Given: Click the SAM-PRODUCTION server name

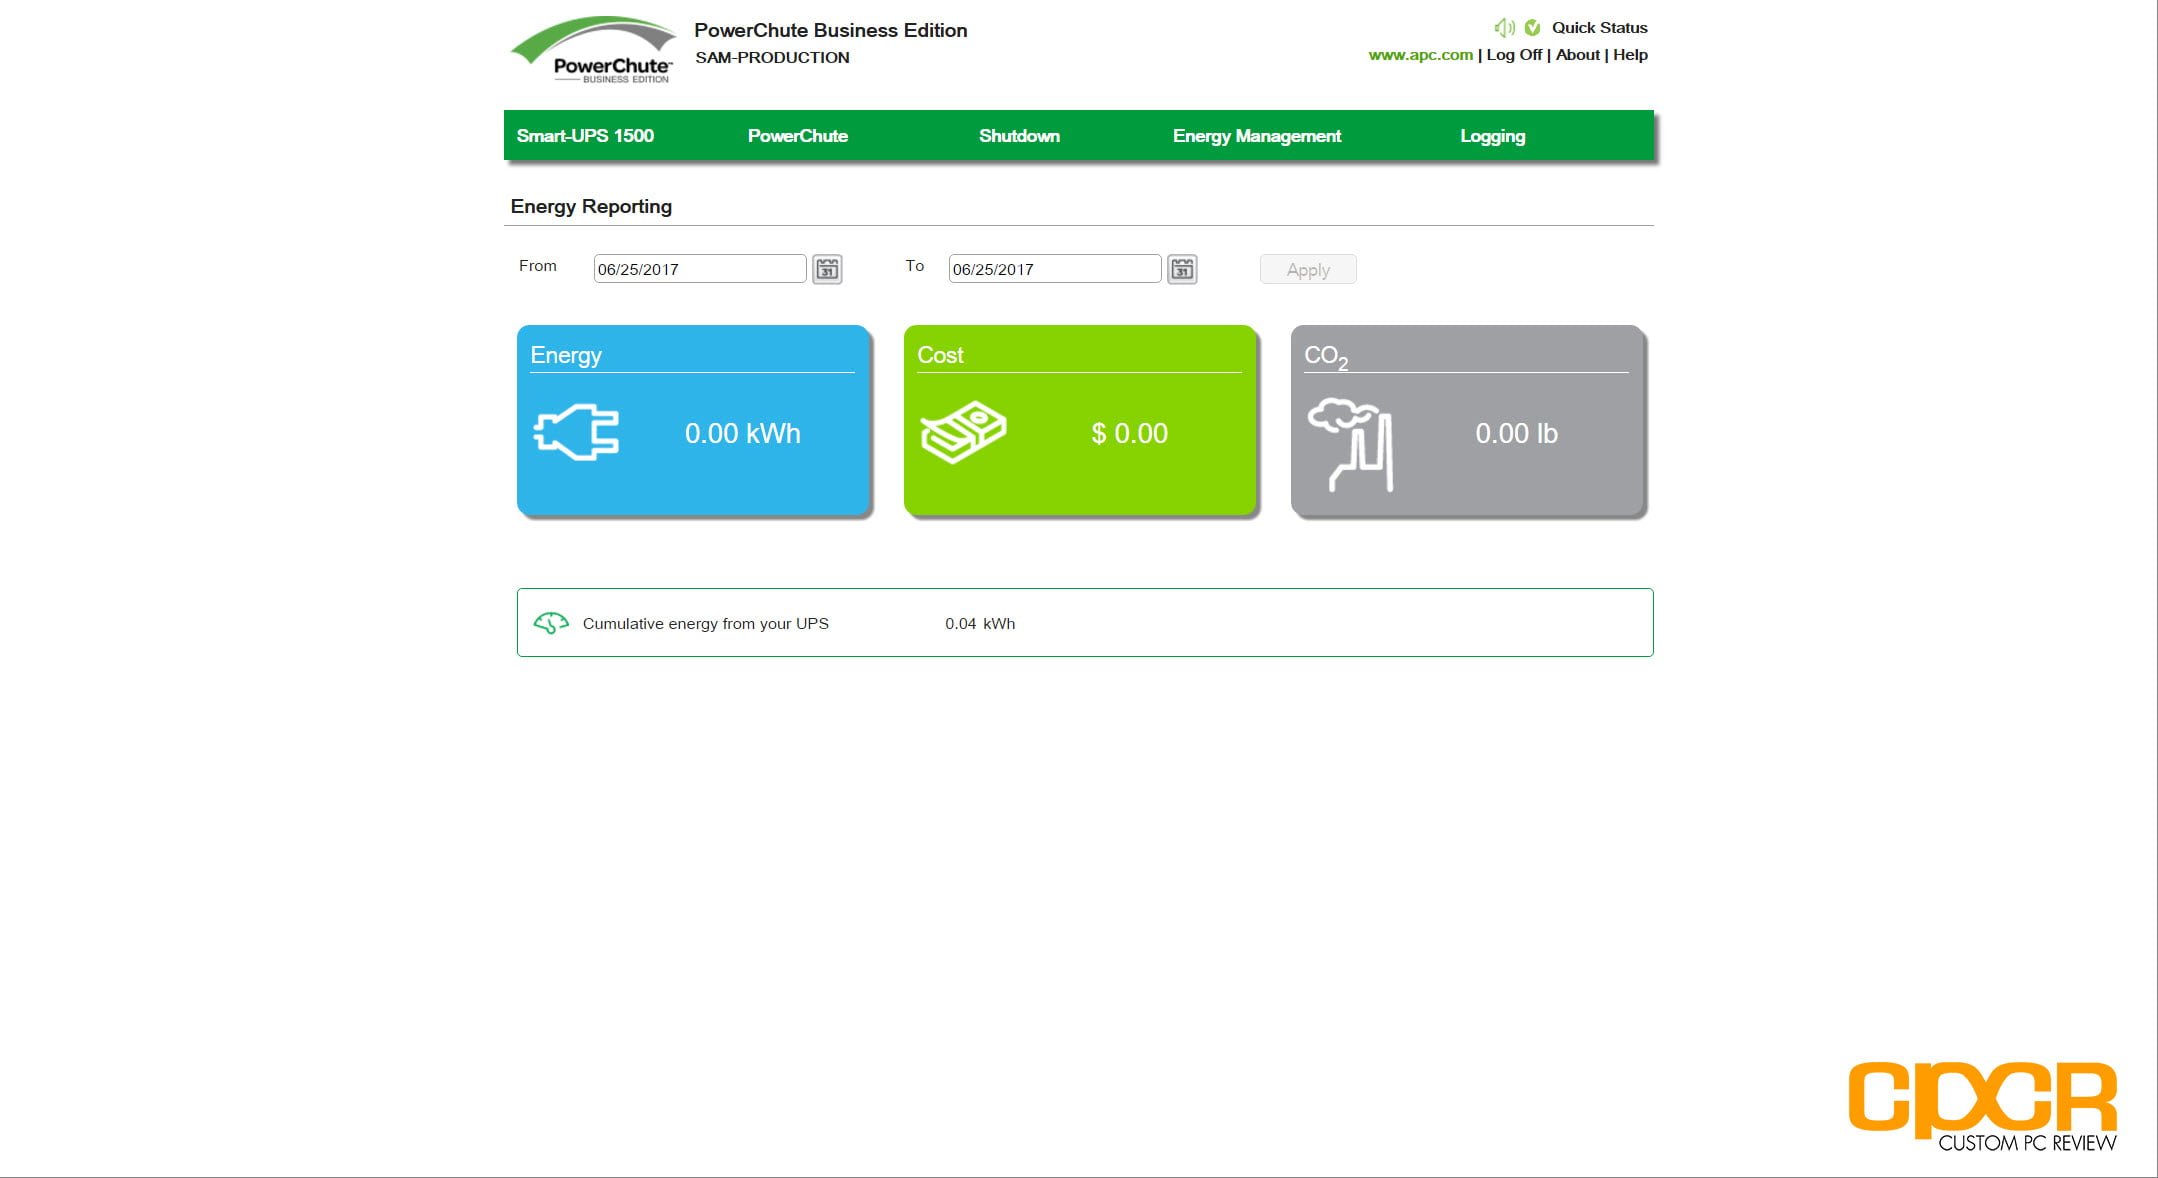Looking at the screenshot, I should pyautogui.click(x=772, y=58).
